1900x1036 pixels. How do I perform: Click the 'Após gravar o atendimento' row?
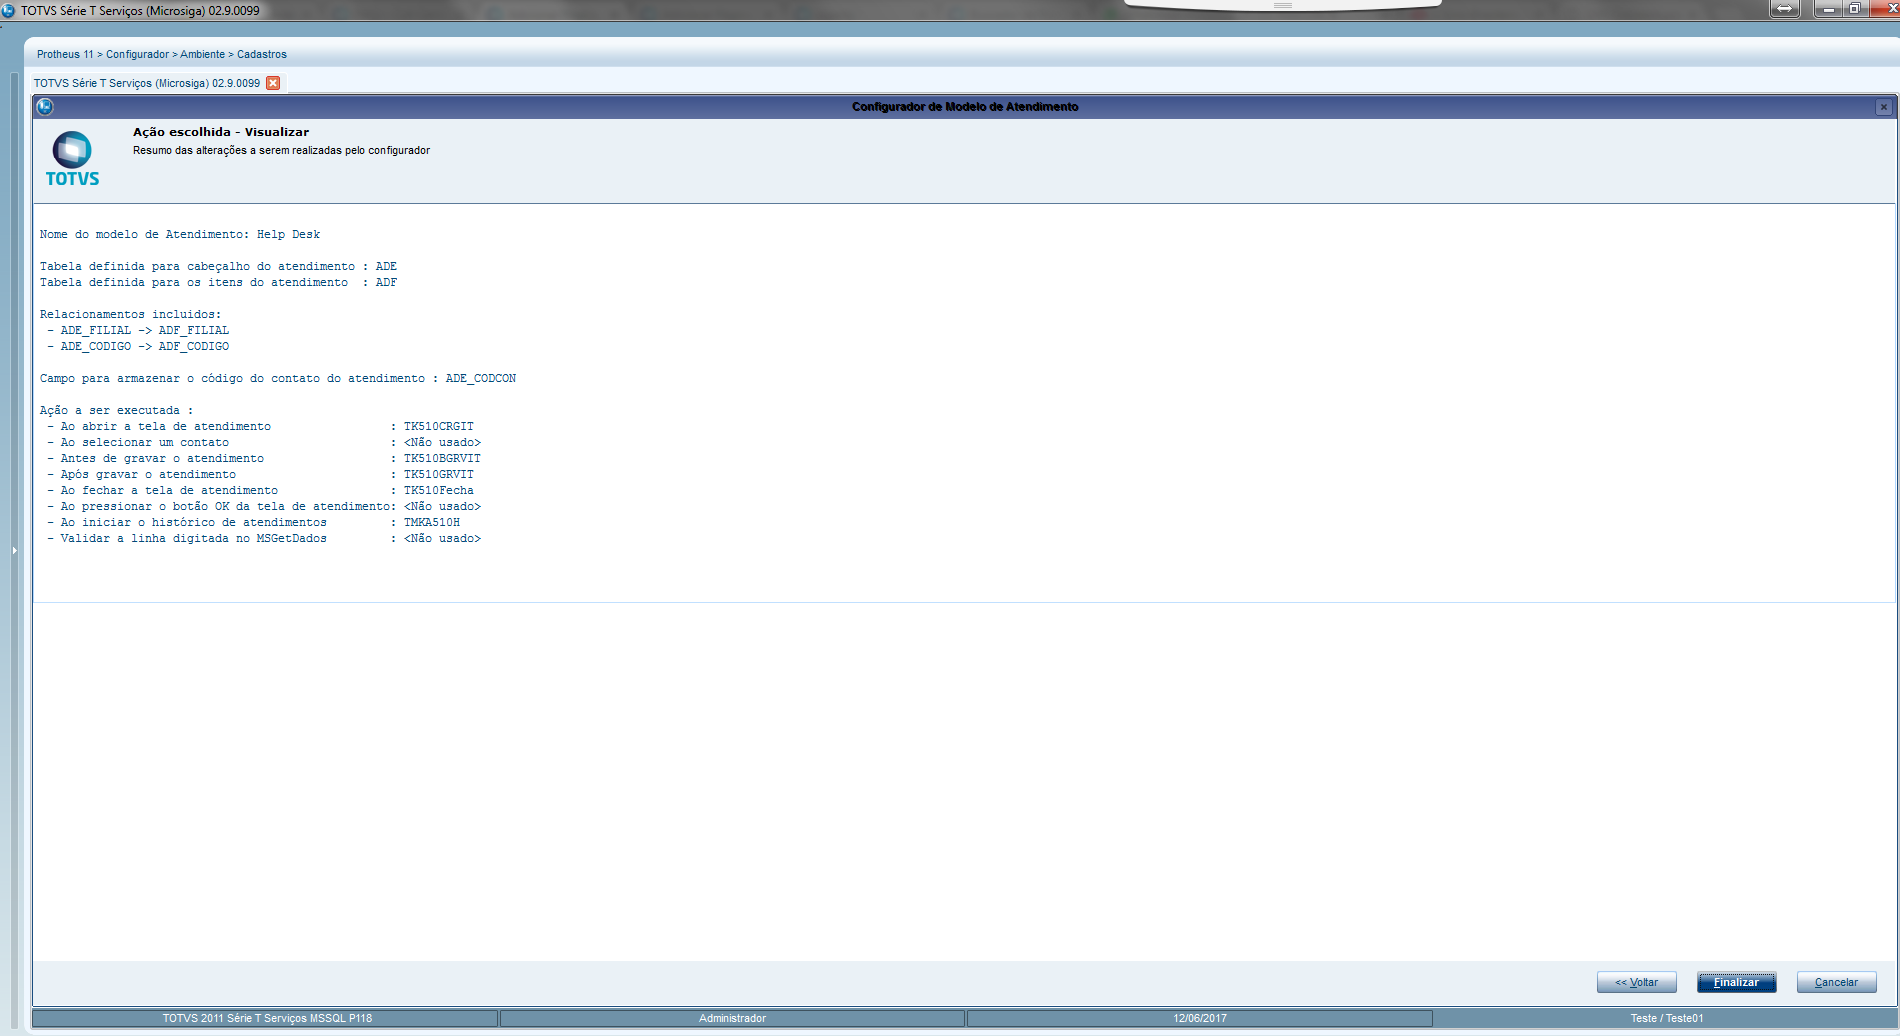click(261, 474)
